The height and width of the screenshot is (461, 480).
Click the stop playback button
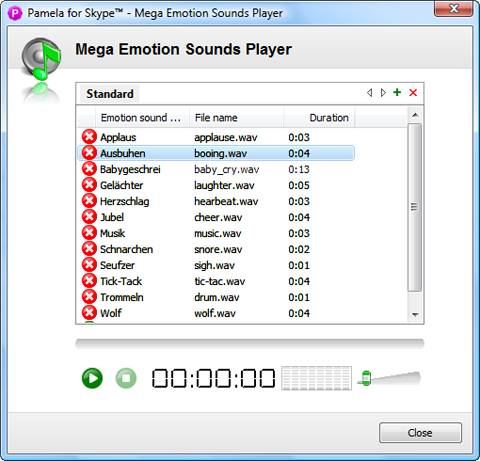[x=126, y=378]
